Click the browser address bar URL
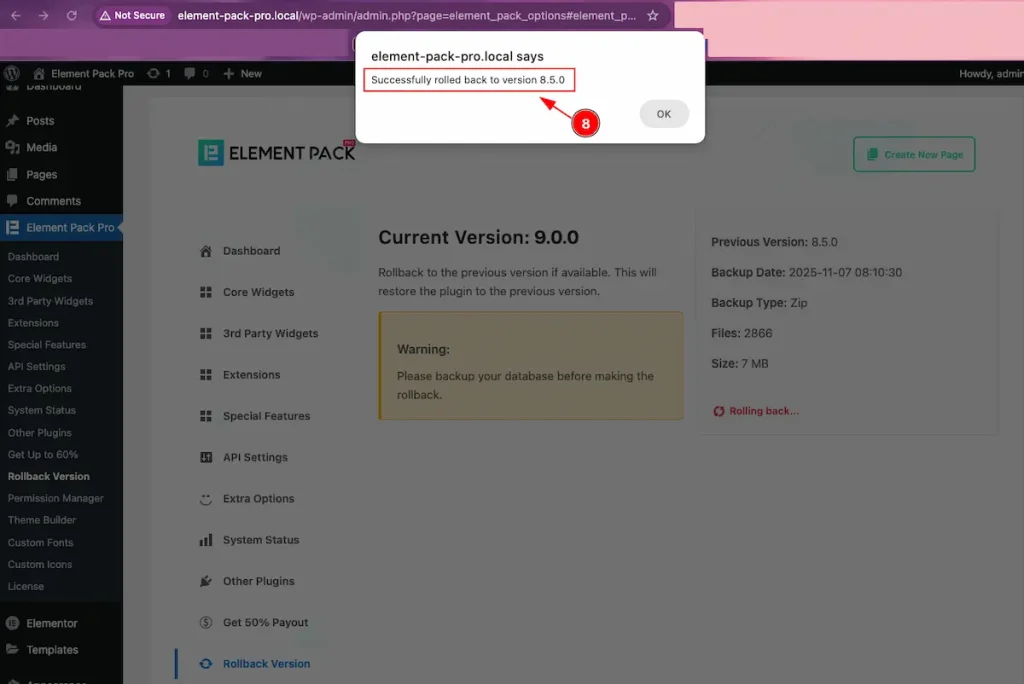The height and width of the screenshot is (684, 1024). 400,16
